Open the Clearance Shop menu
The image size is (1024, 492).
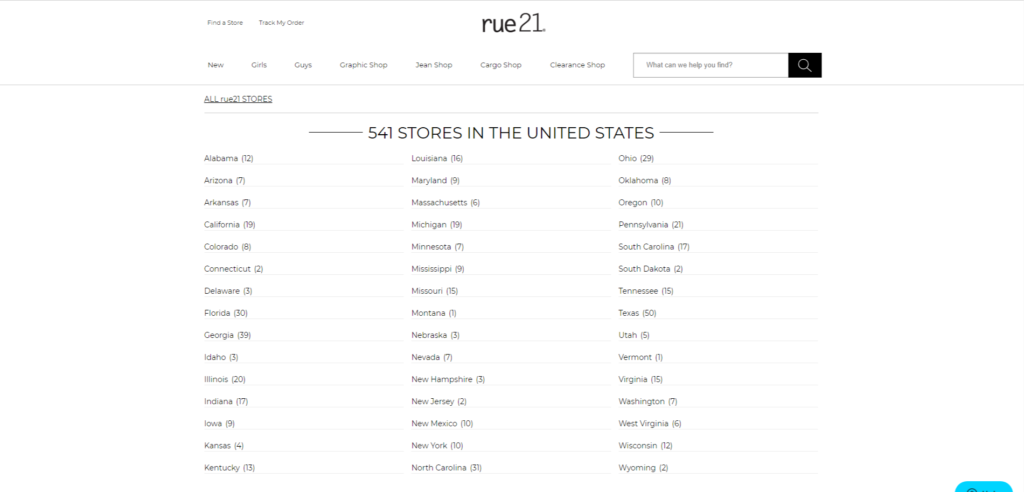pos(577,65)
